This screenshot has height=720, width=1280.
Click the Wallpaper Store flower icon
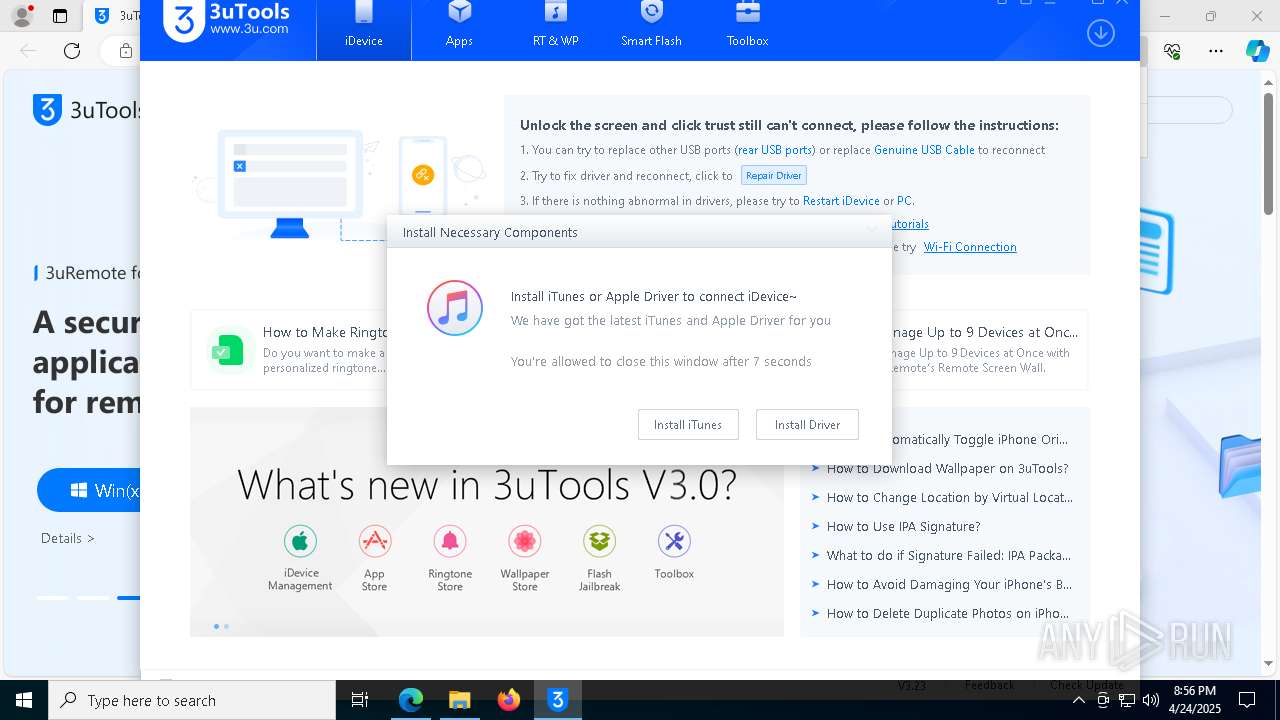(525, 542)
